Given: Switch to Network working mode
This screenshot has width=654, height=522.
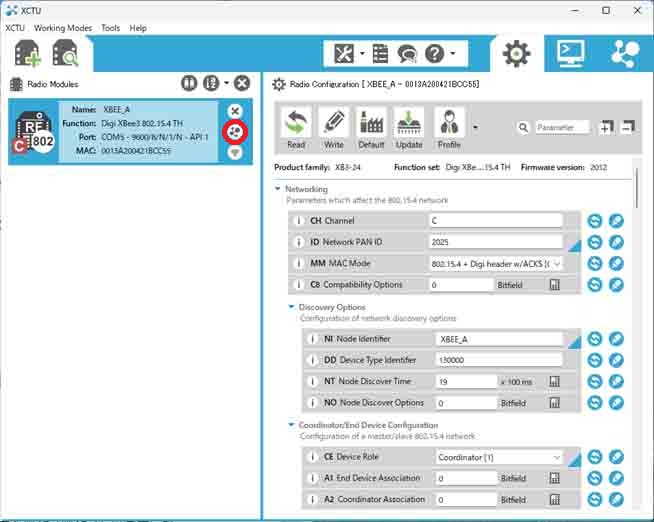Looking at the screenshot, I should pyautogui.click(x=624, y=53).
